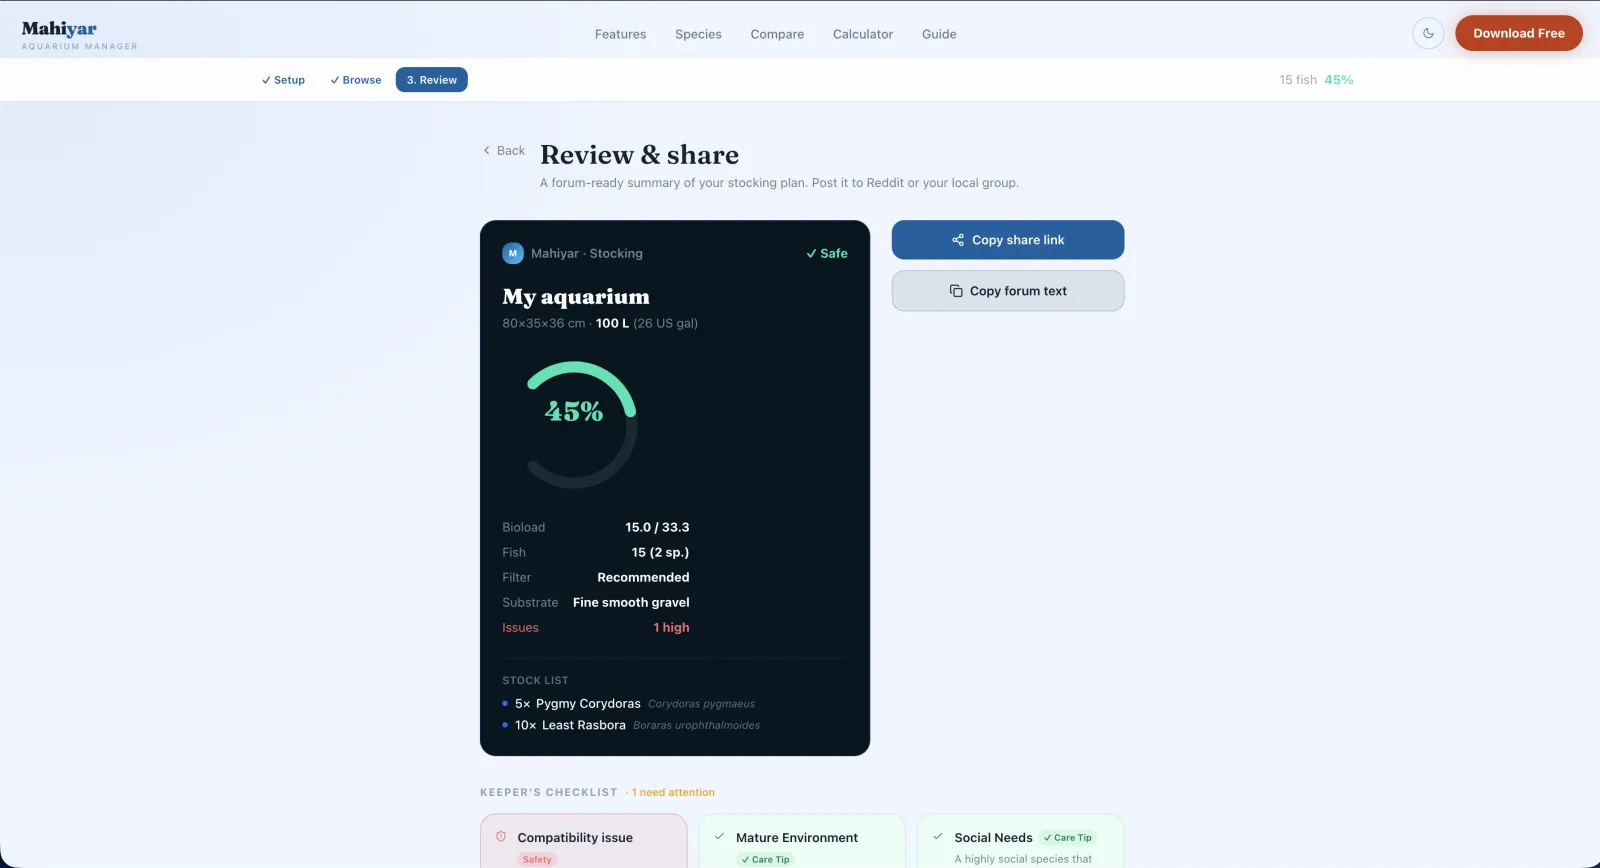Click the Copy forum text button

click(x=1008, y=291)
